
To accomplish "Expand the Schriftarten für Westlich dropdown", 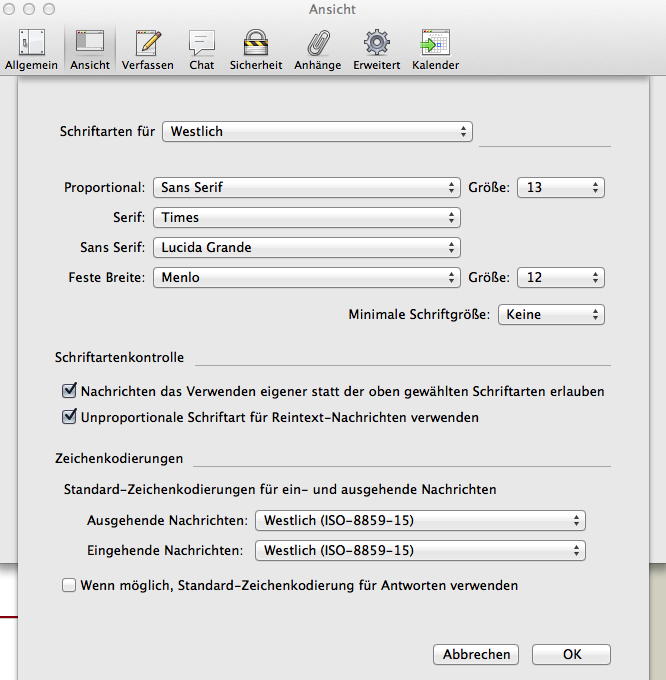I will point(316,131).
